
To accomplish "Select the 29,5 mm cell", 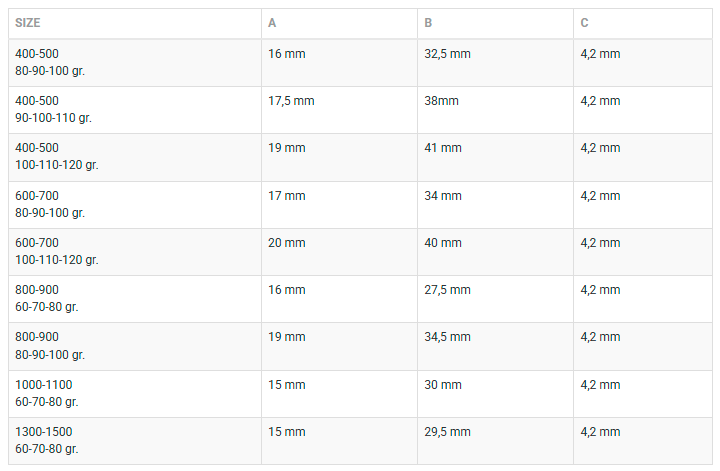I will pyautogui.click(x=447, y=432).
